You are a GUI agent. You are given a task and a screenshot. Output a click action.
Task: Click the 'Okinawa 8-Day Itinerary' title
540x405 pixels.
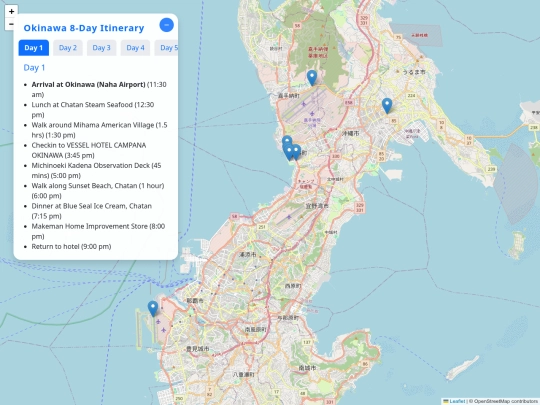coord(84,28)
